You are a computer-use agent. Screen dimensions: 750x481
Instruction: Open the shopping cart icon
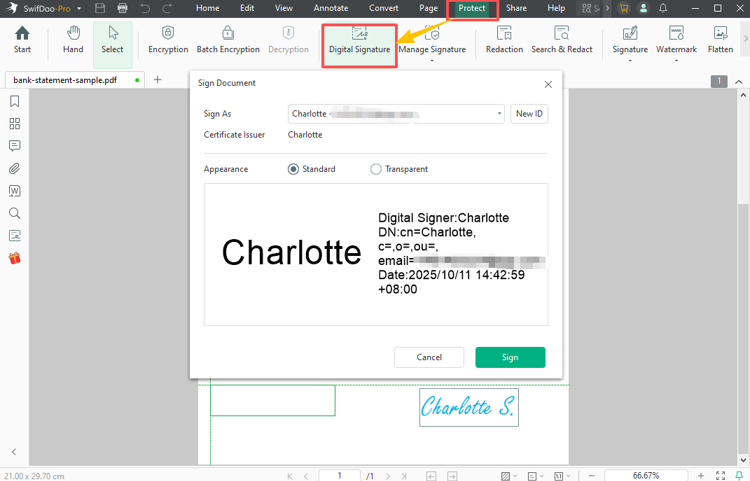(x=623, y=8)
